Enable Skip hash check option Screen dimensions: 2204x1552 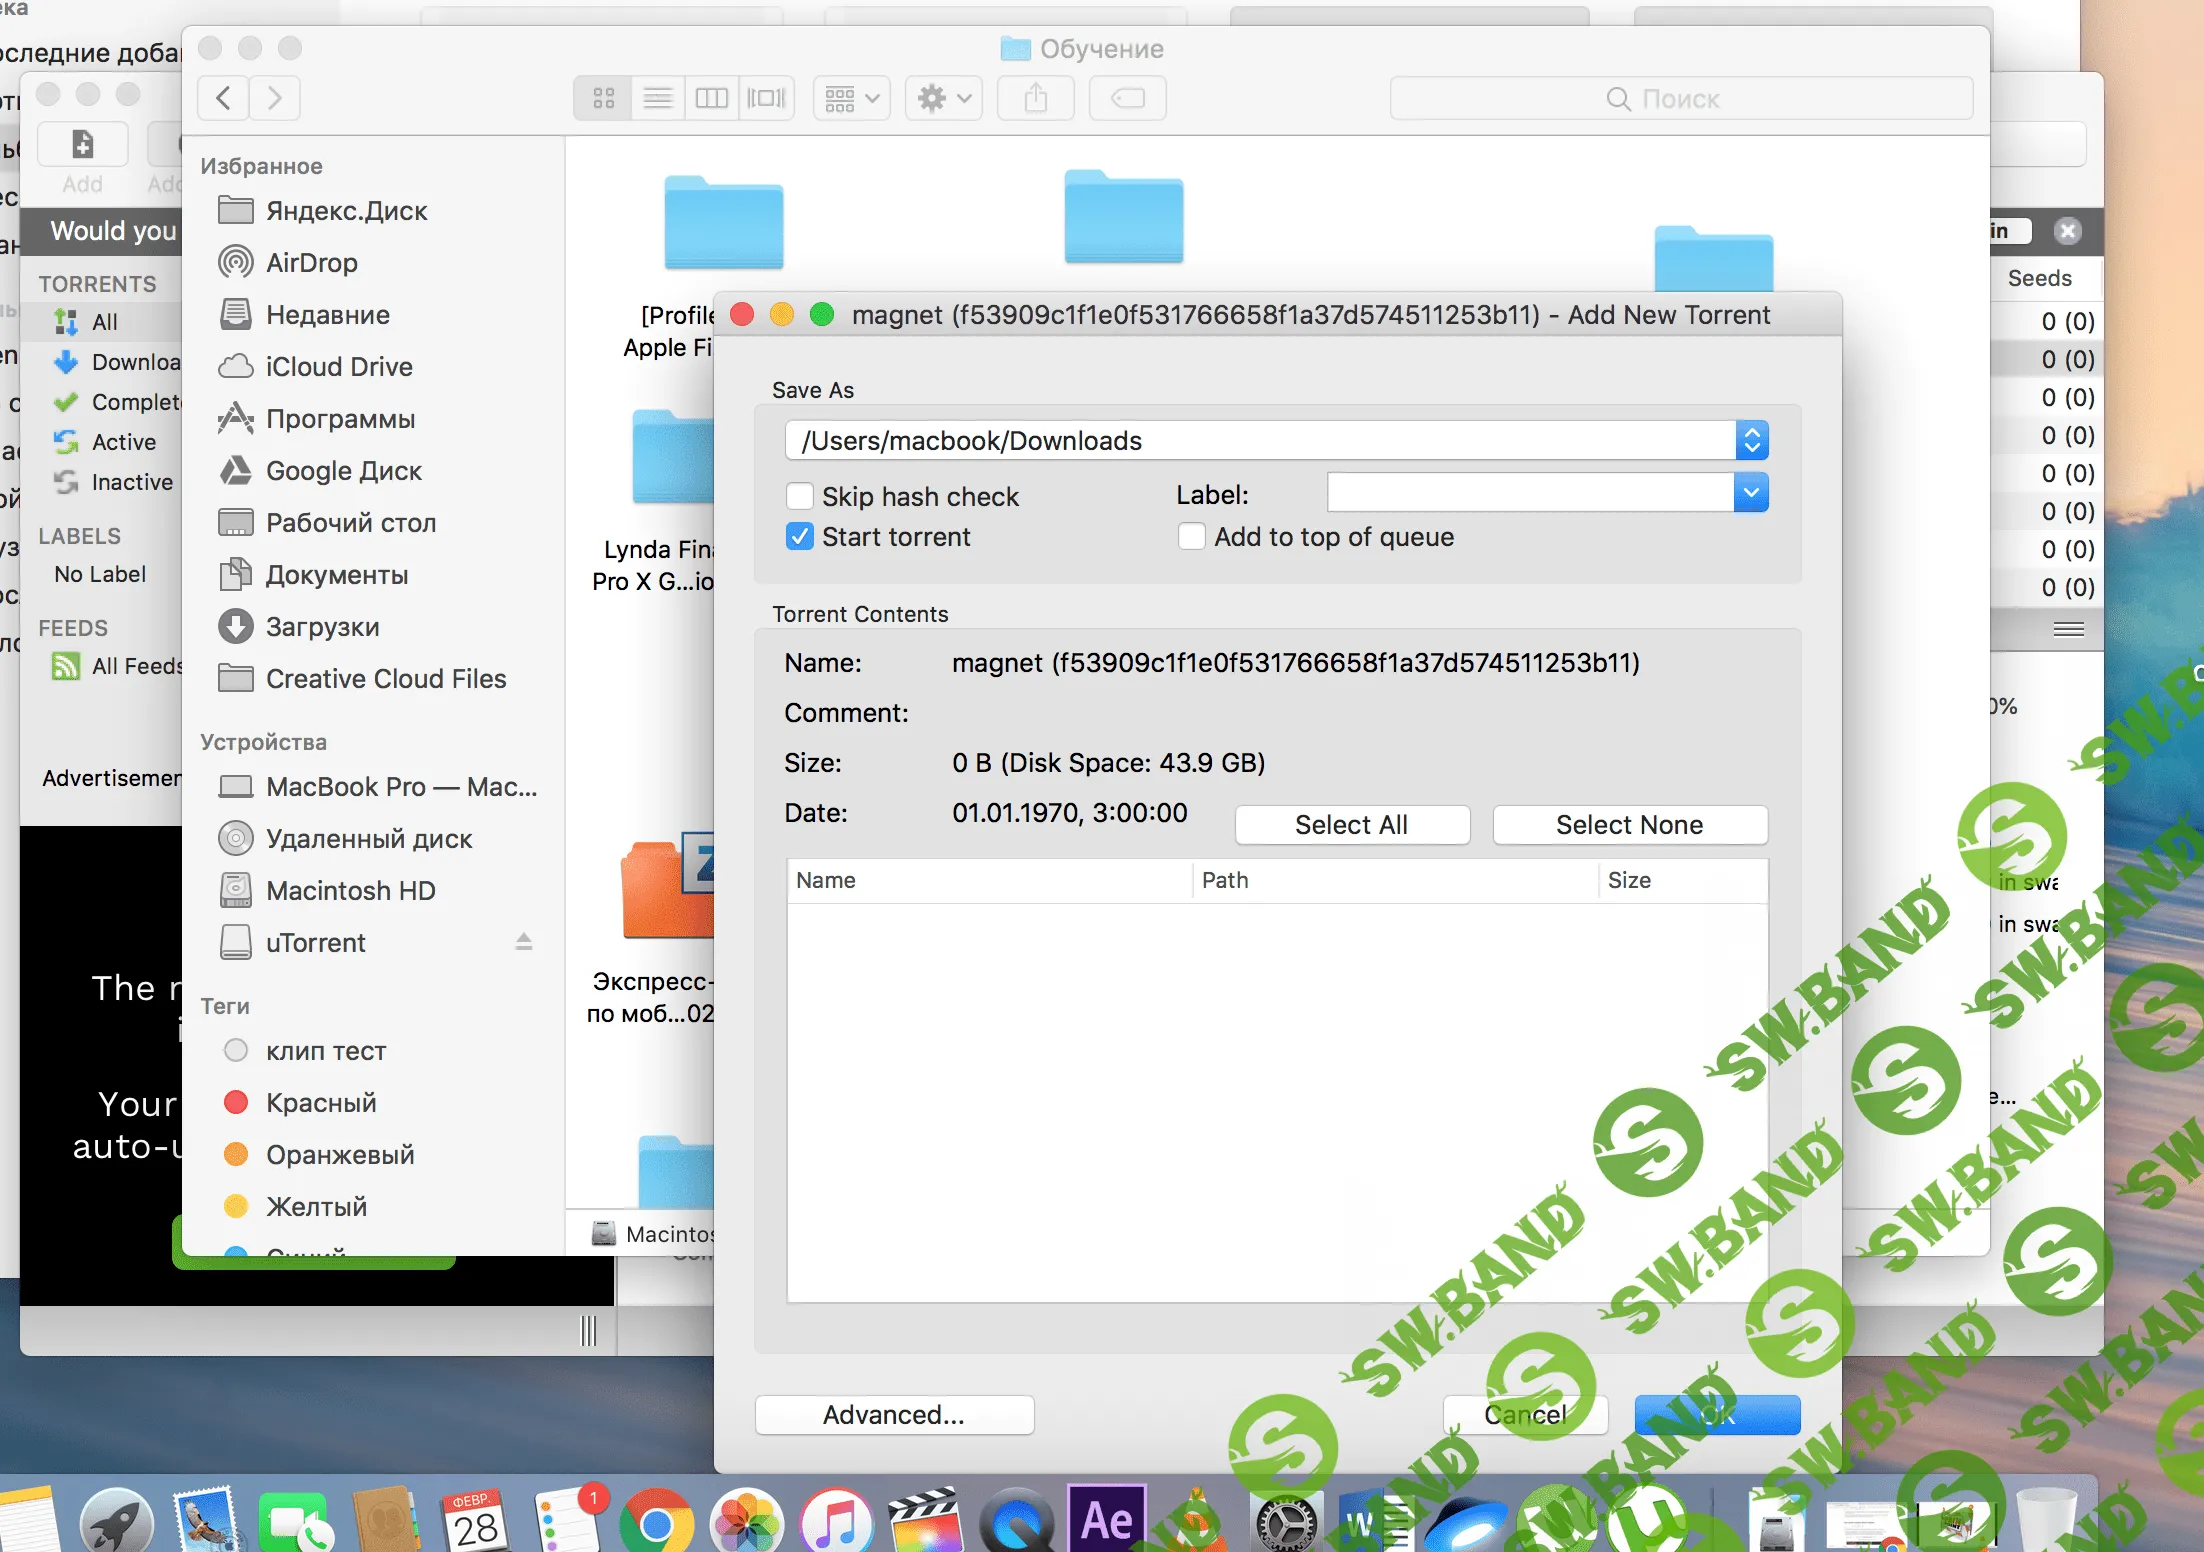[800, 497]
